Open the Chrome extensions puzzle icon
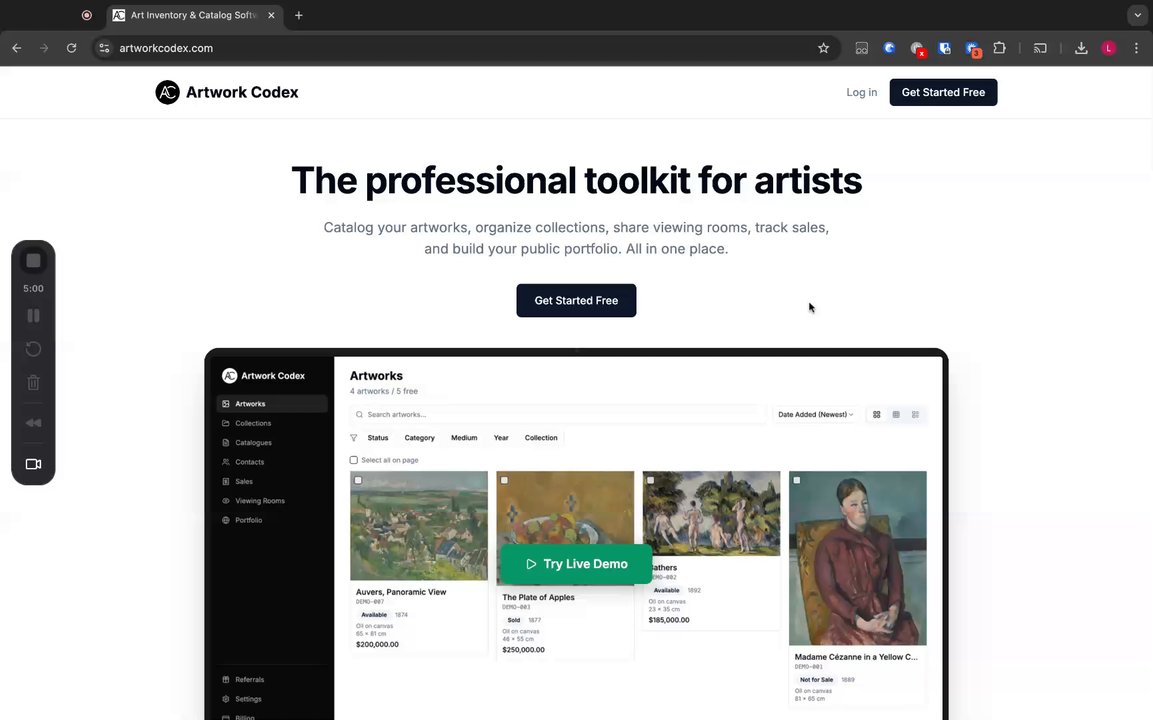 [x=999, y=48]
